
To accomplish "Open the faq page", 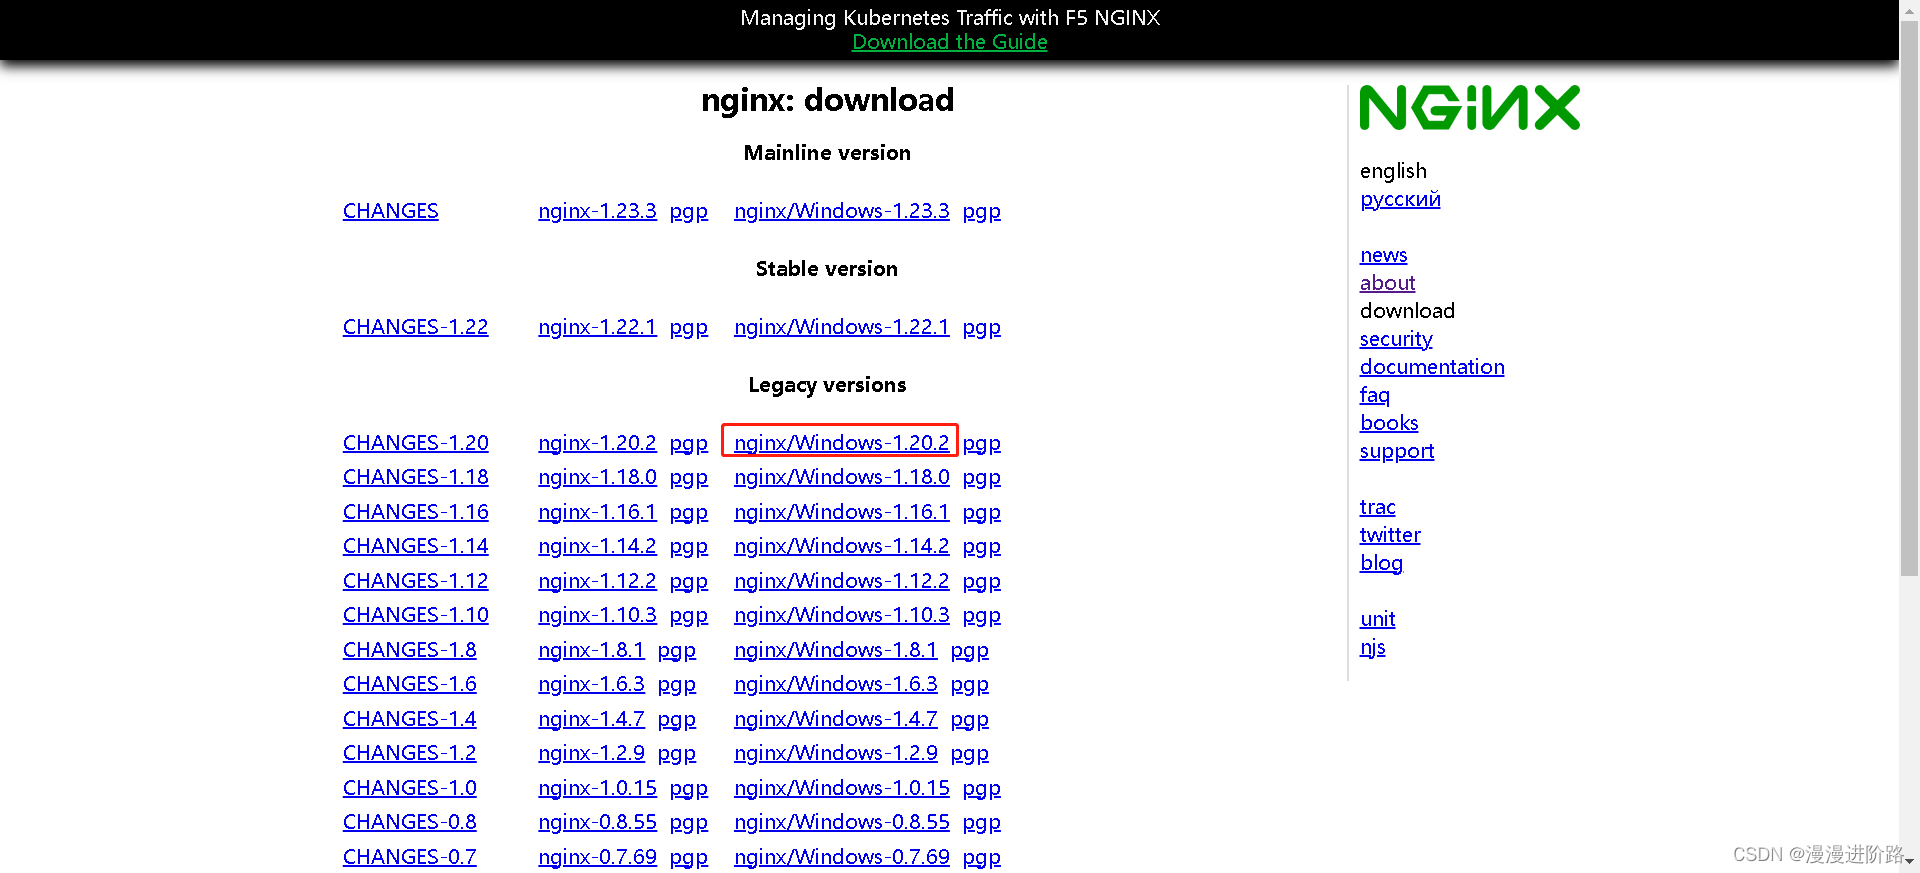I will tap(1374, 395).
